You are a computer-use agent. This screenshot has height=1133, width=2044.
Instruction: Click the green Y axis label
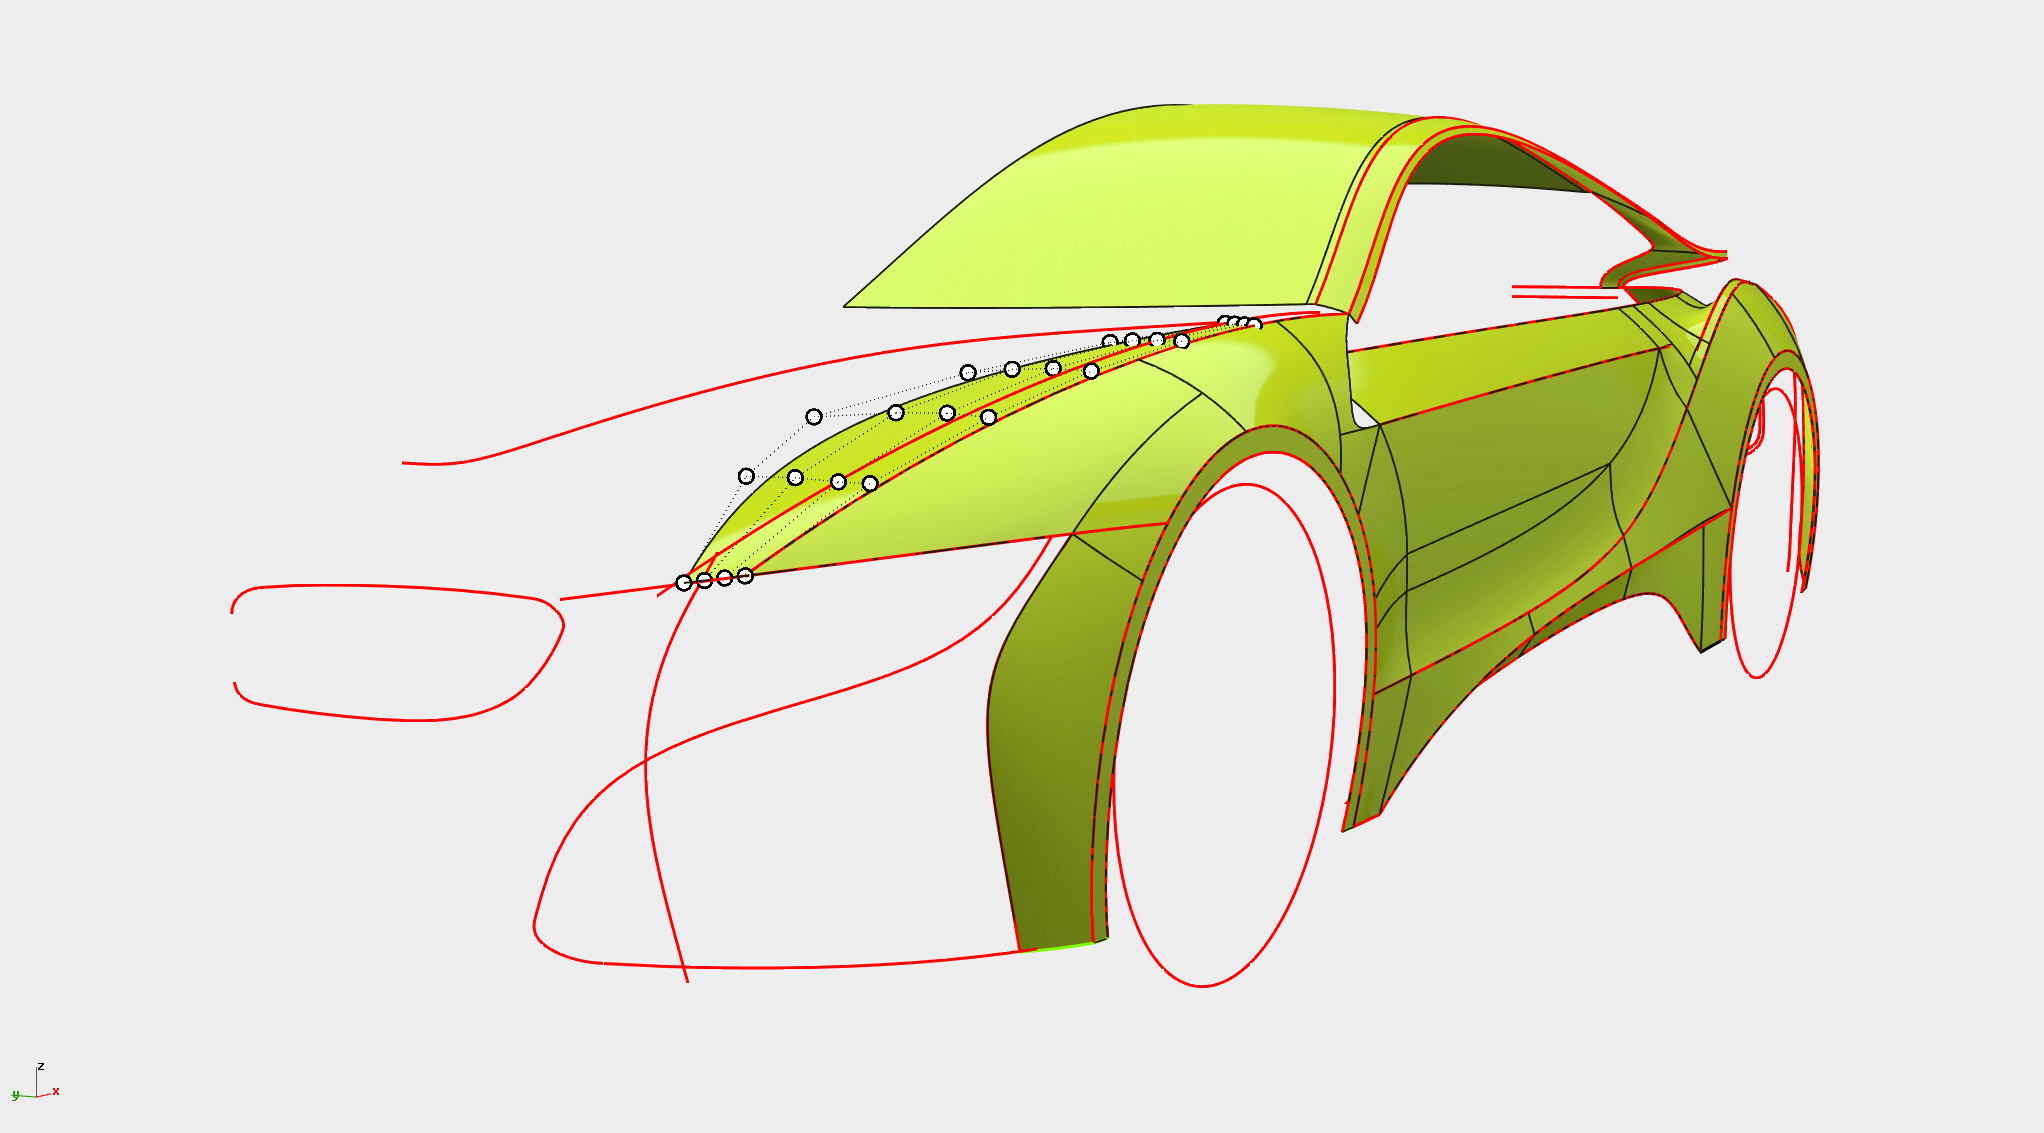pos(15,1096)
